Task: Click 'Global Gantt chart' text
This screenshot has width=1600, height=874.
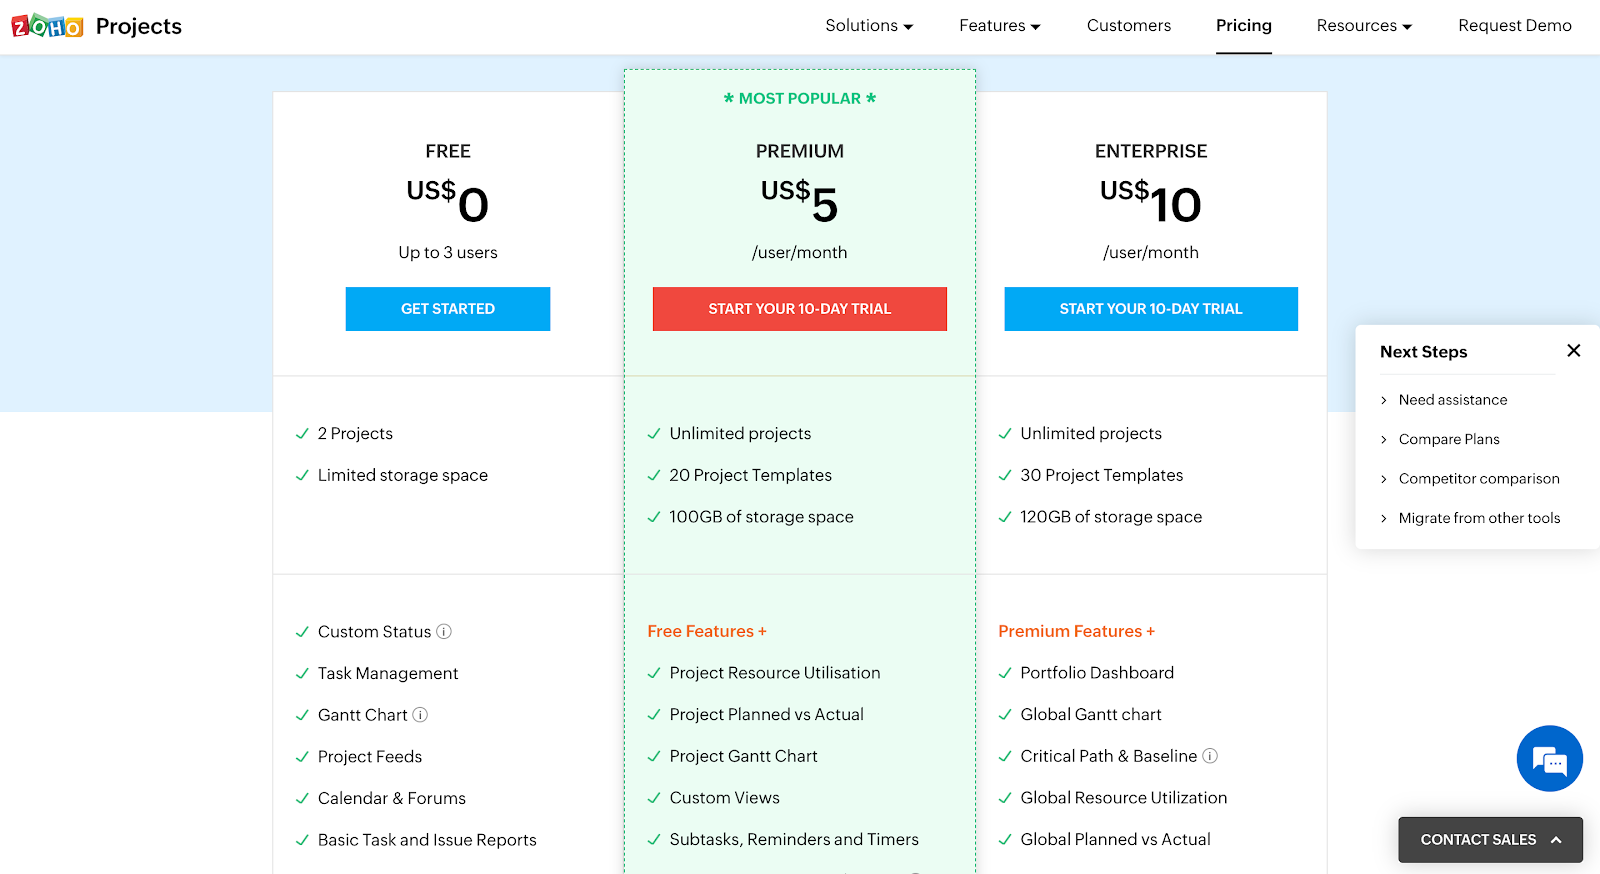Action: [x=1091, y=715]
